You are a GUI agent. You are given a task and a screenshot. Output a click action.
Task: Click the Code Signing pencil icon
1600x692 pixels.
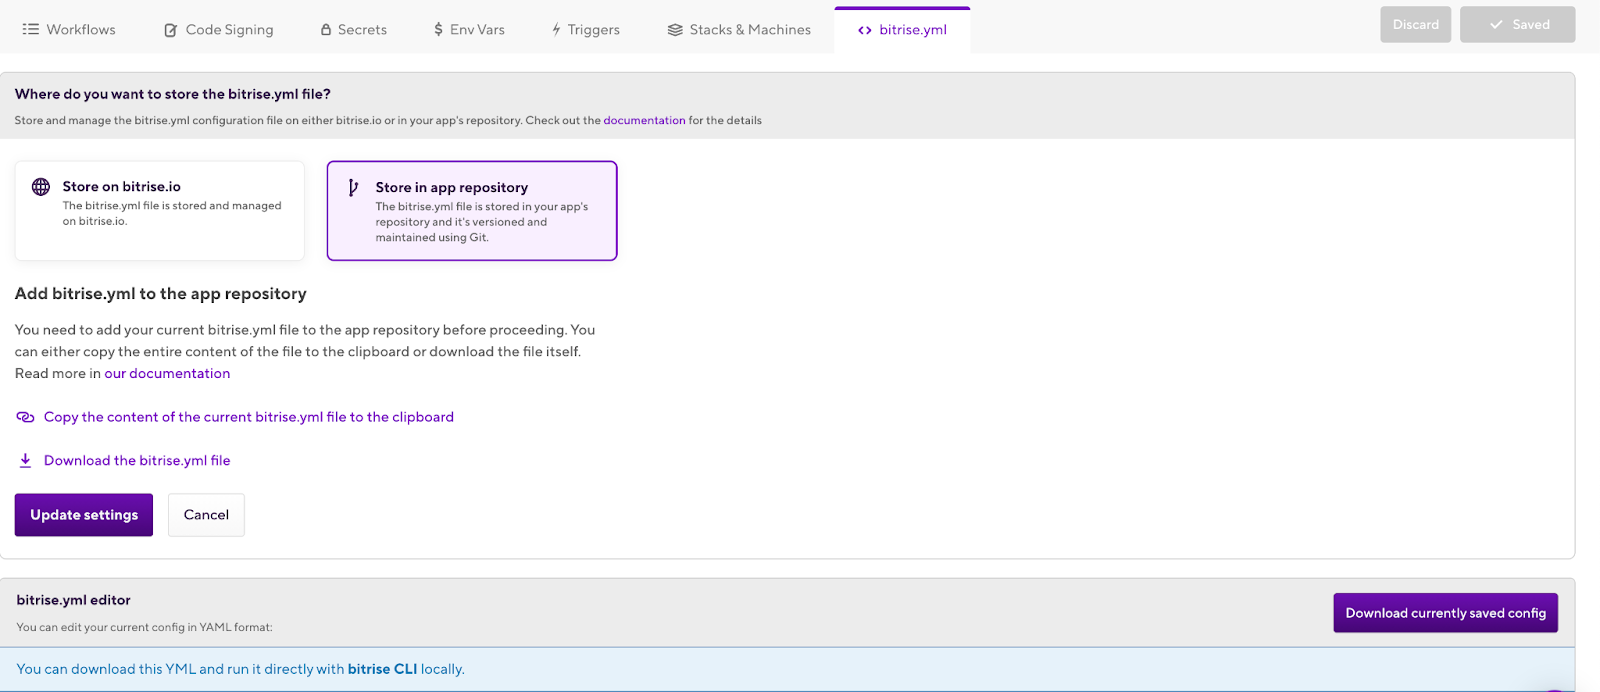pyautogui.click(x=171, y=30)
